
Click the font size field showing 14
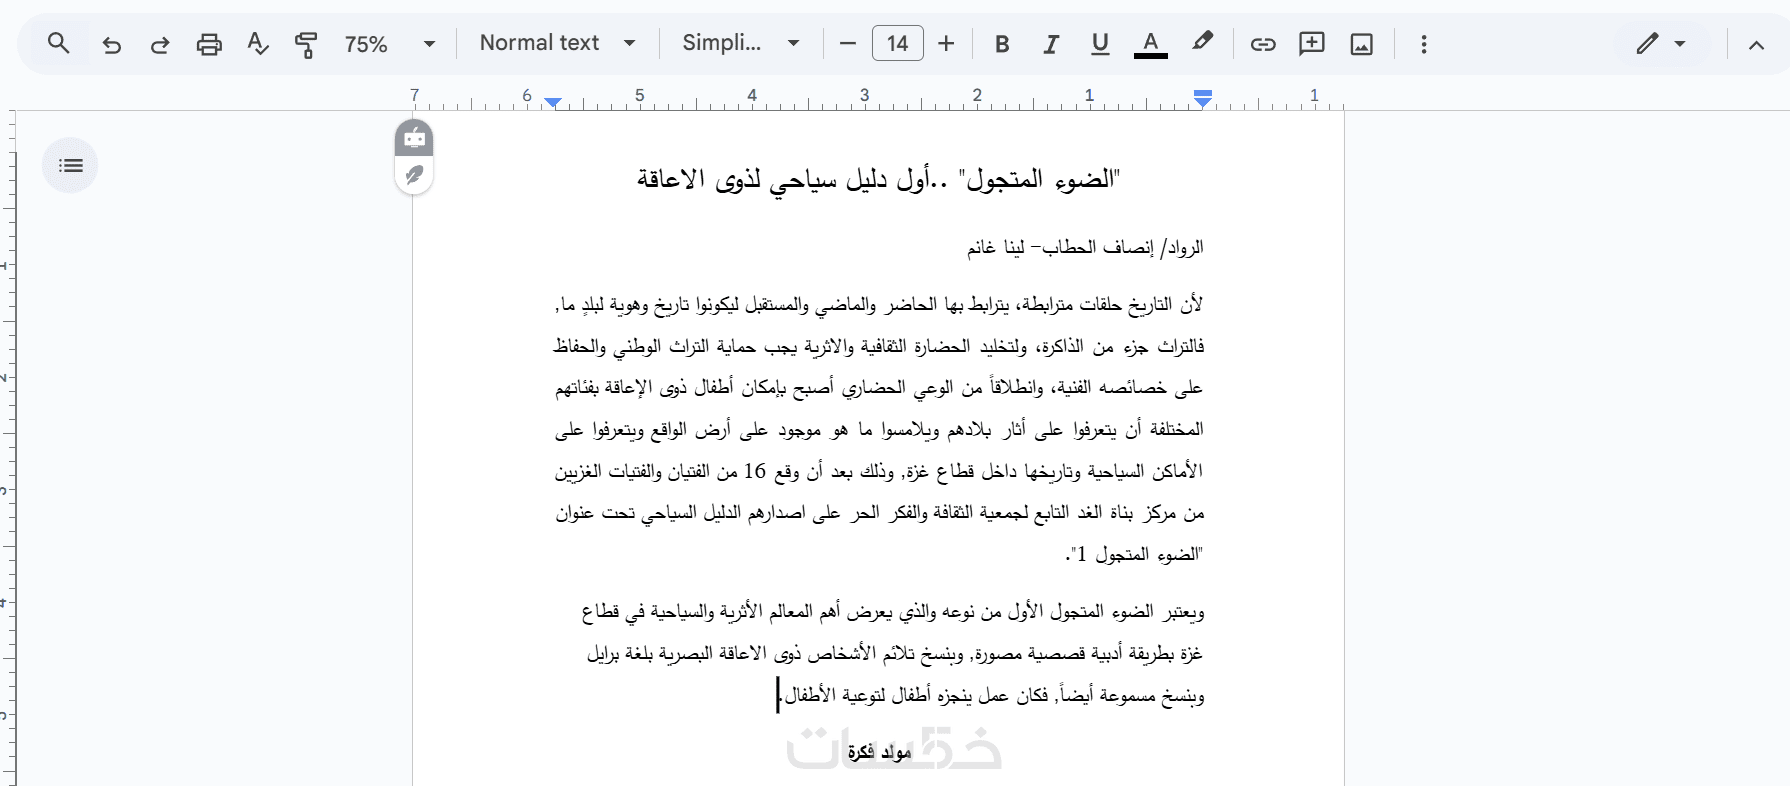pyautogui.click(x=897, y=44)
